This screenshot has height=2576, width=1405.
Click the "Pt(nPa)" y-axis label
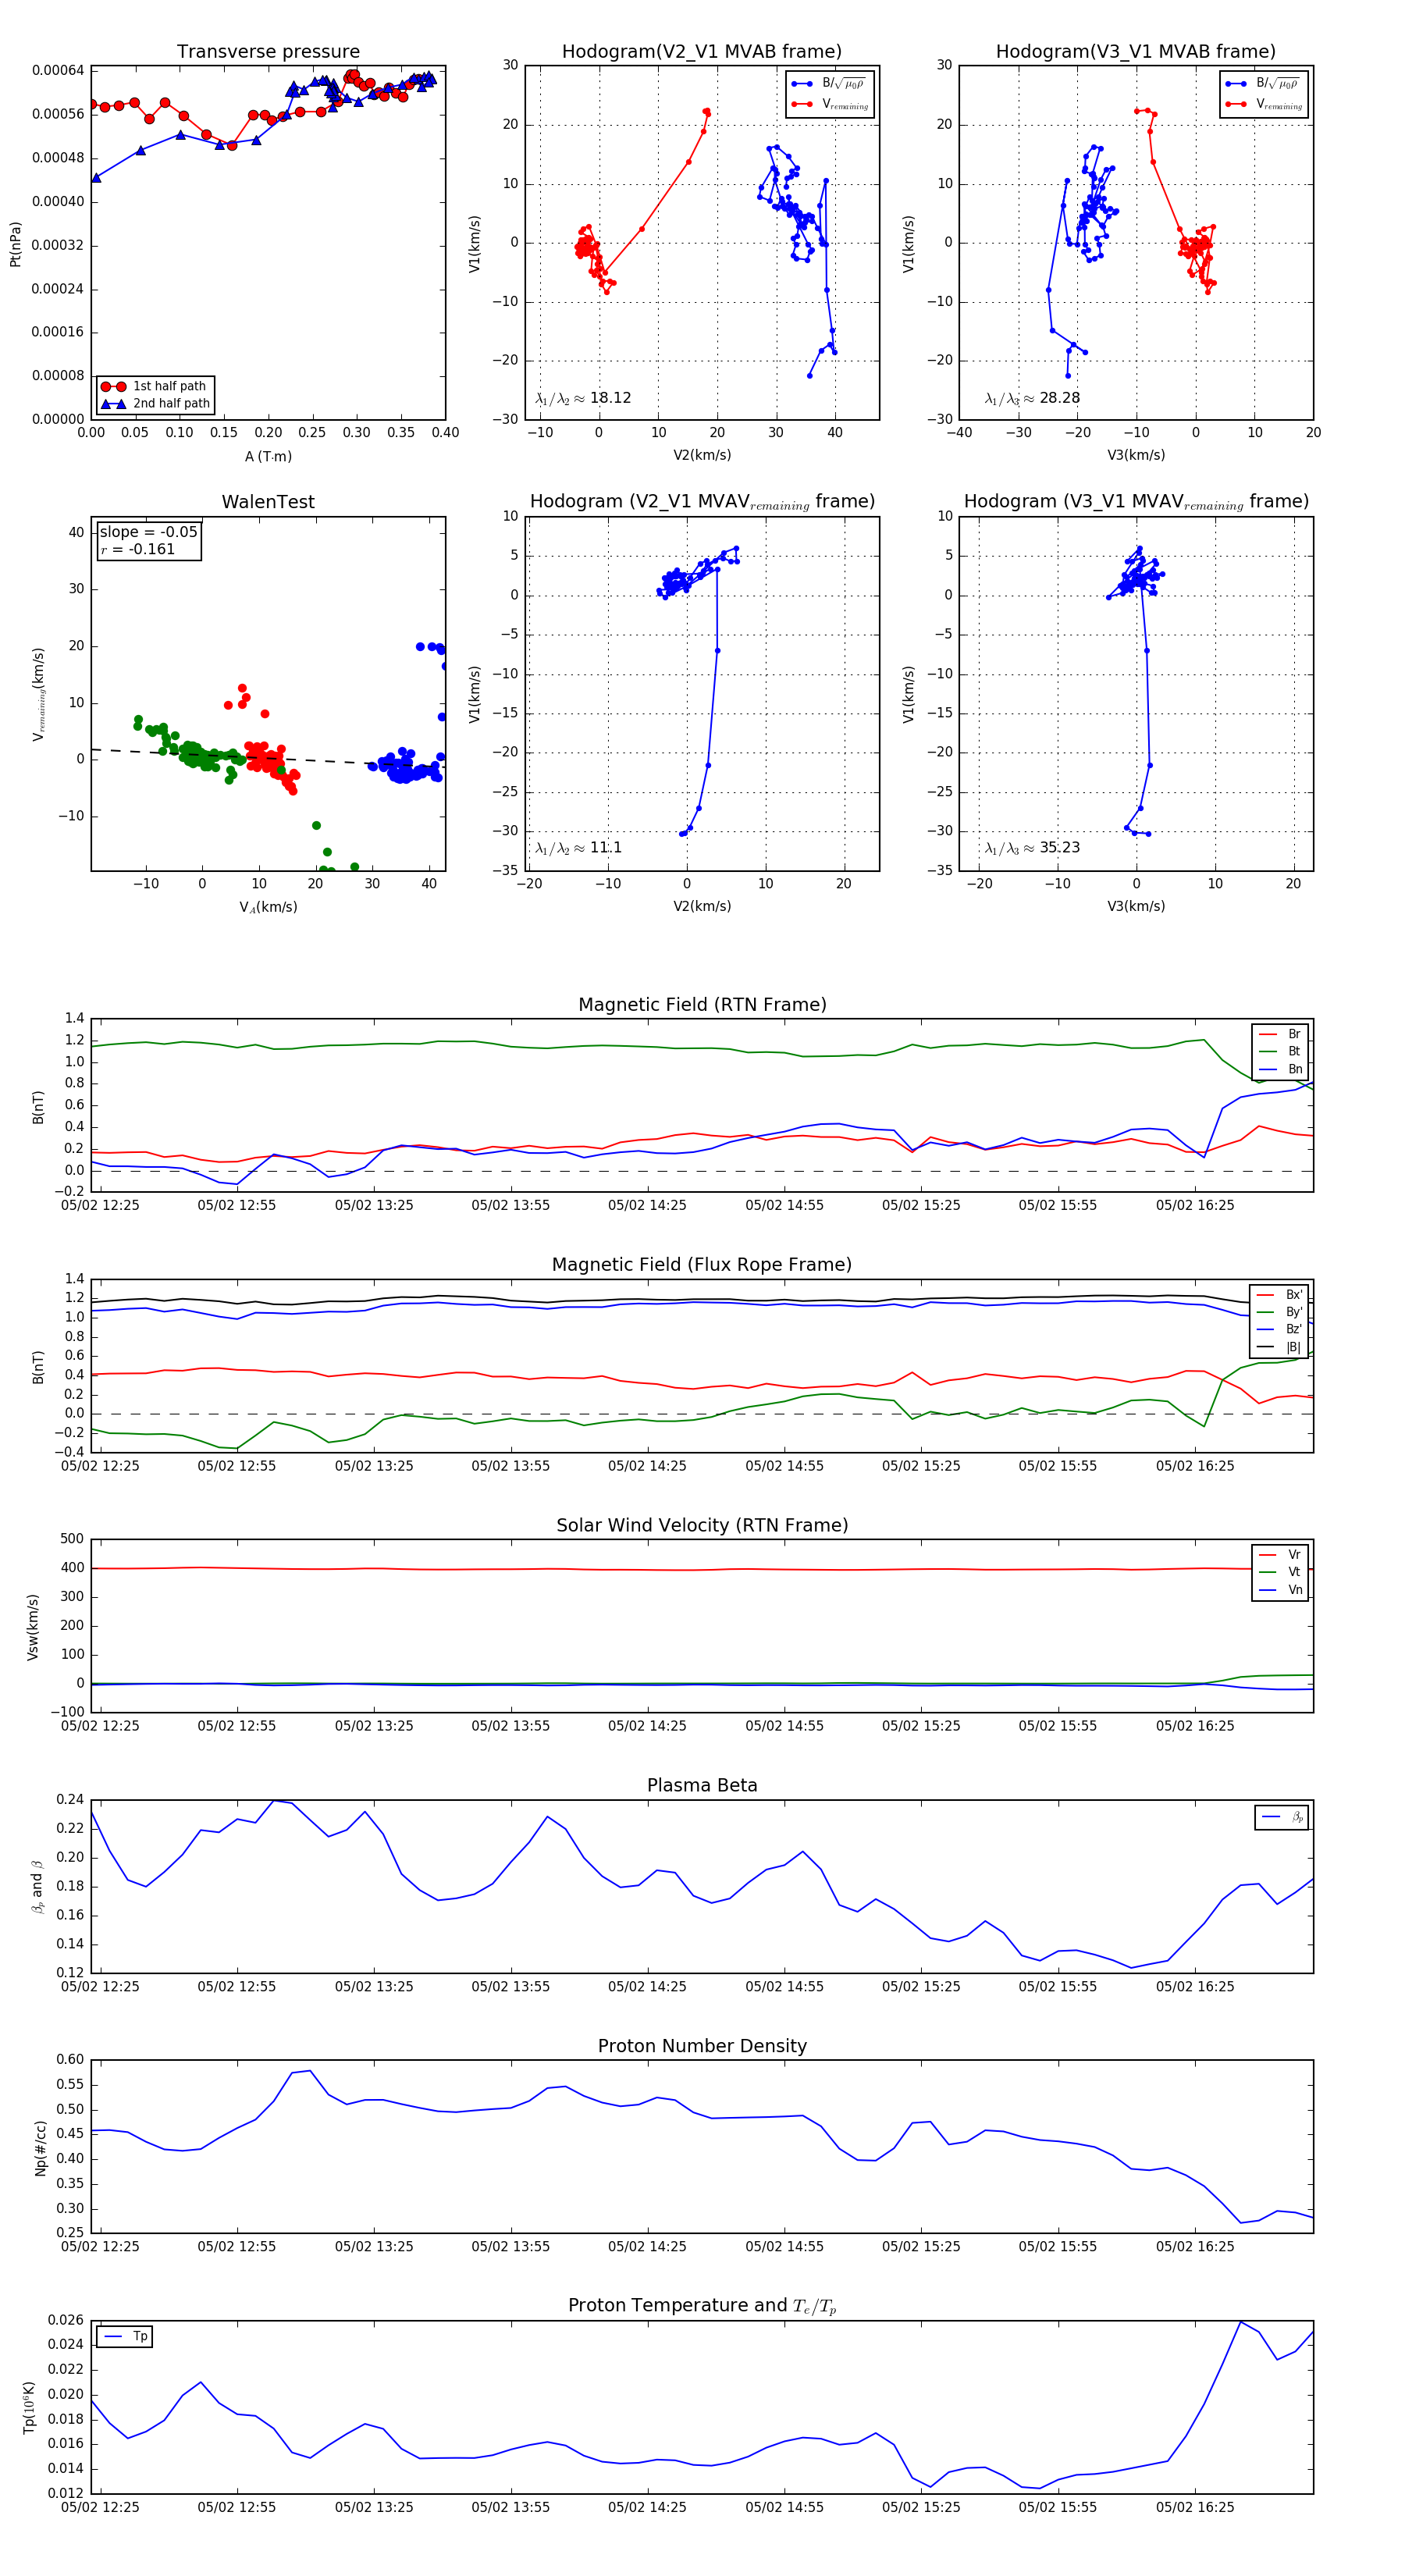tap(15, 244)
